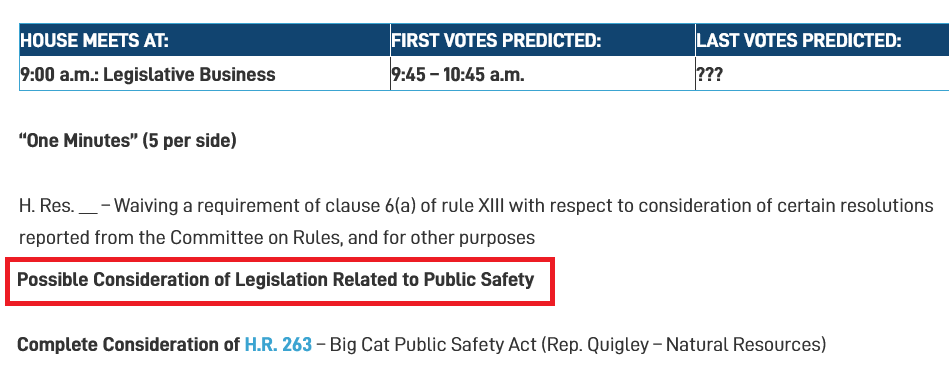Click the words "Legislative Business"
This screenshot has width=949, height=385.
tap(189, 74)
